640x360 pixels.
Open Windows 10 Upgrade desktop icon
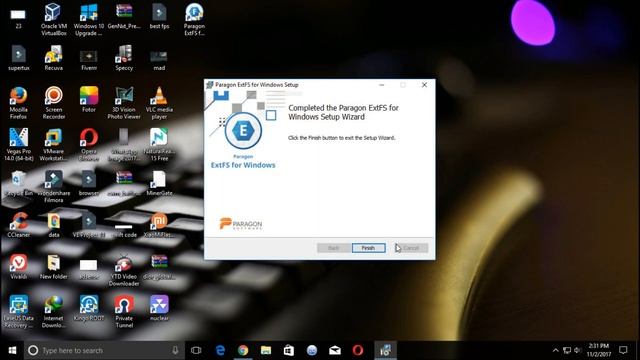point(89,19)
